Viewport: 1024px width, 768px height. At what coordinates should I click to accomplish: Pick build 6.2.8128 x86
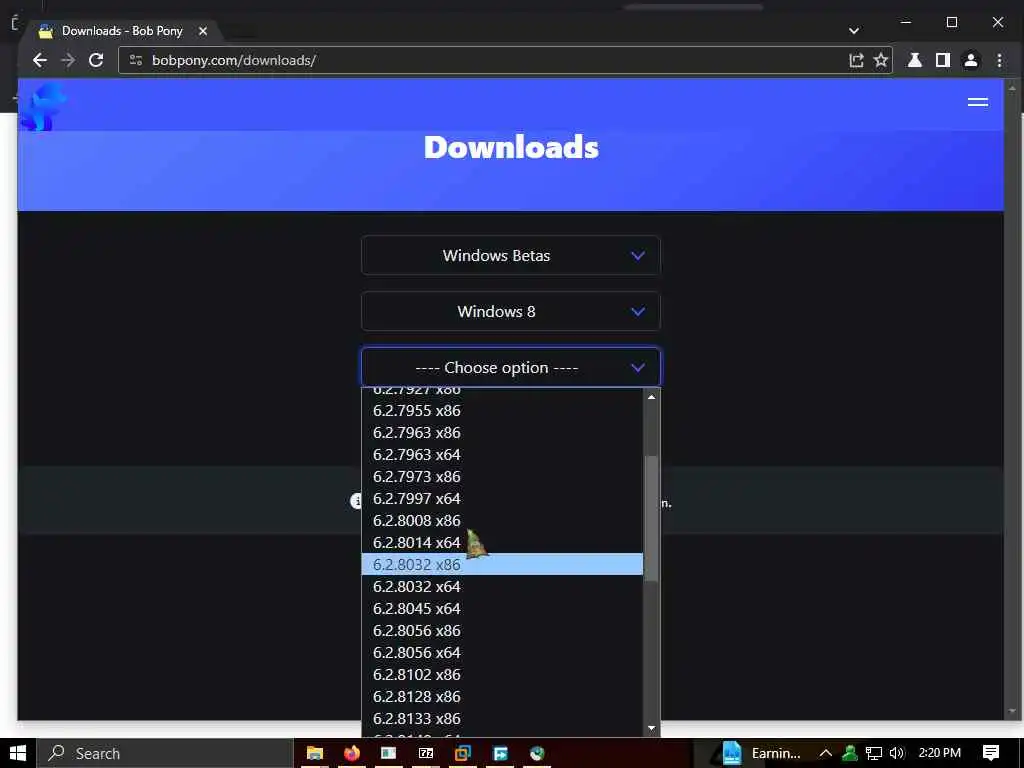502,697
